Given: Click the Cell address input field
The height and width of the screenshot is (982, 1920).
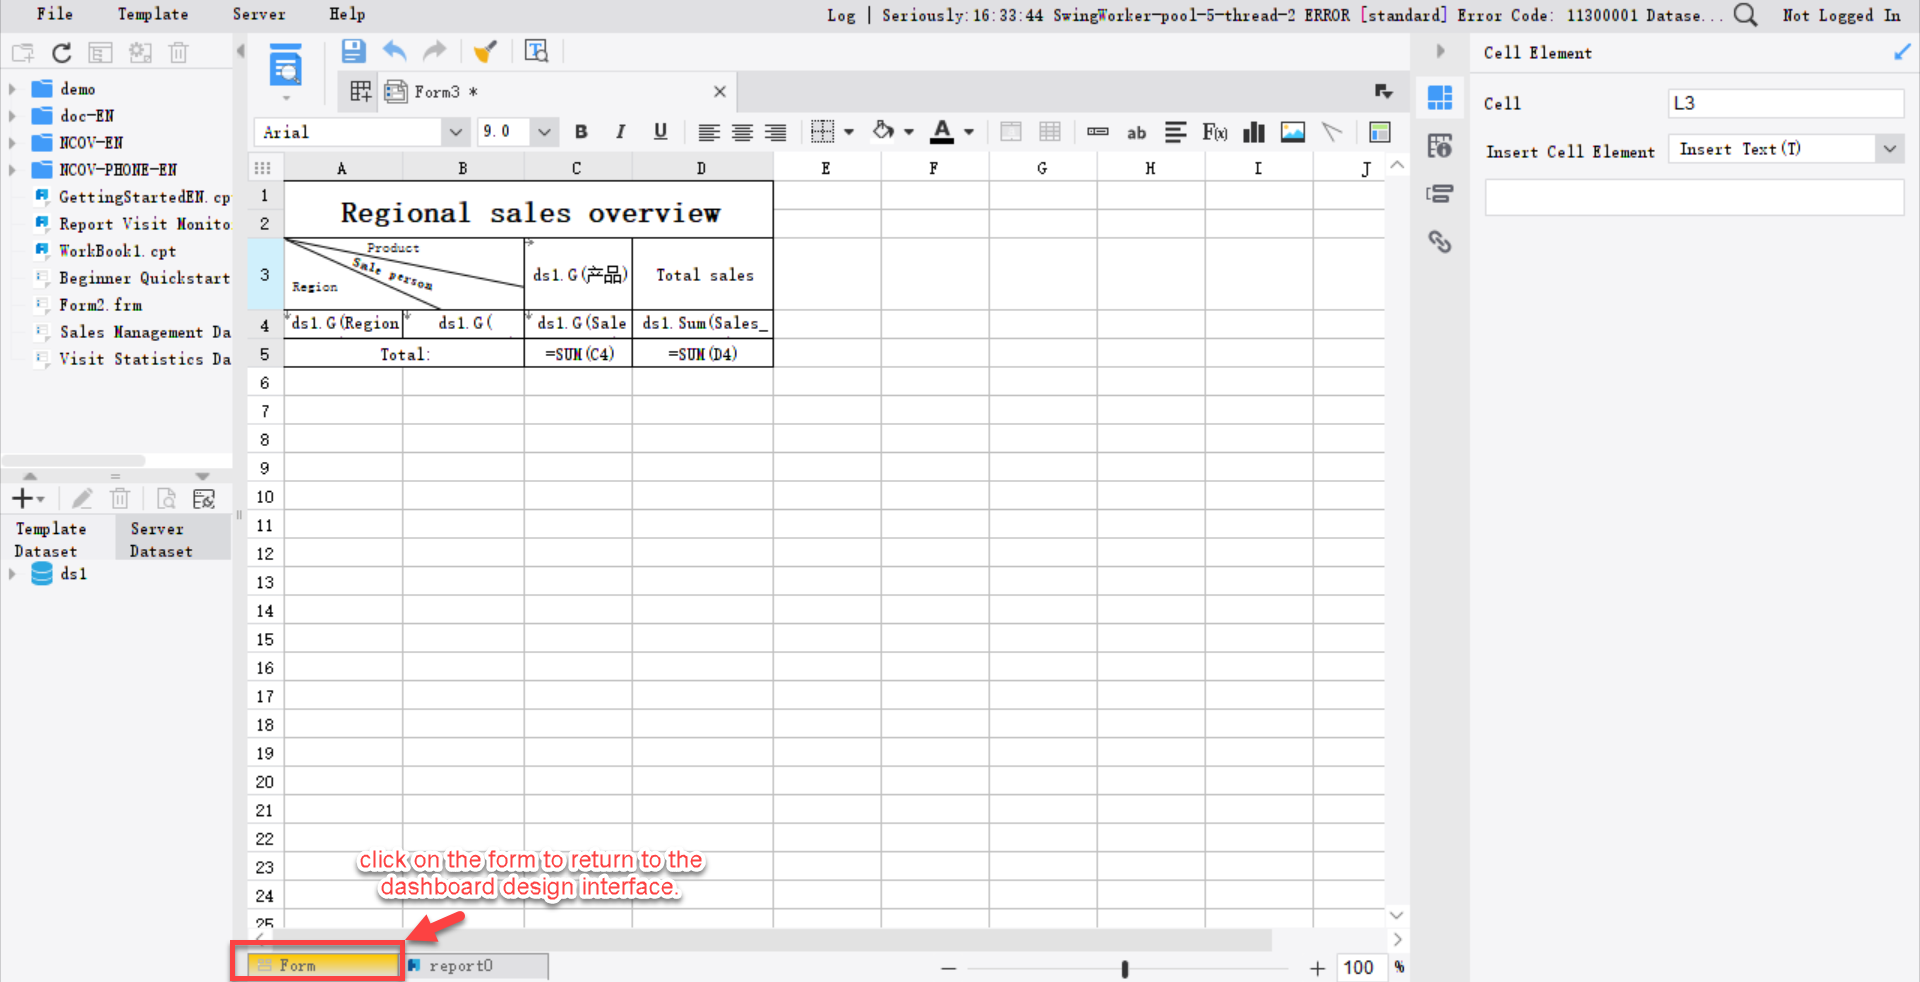Looking at the screenshot, I should [1786, 103].
